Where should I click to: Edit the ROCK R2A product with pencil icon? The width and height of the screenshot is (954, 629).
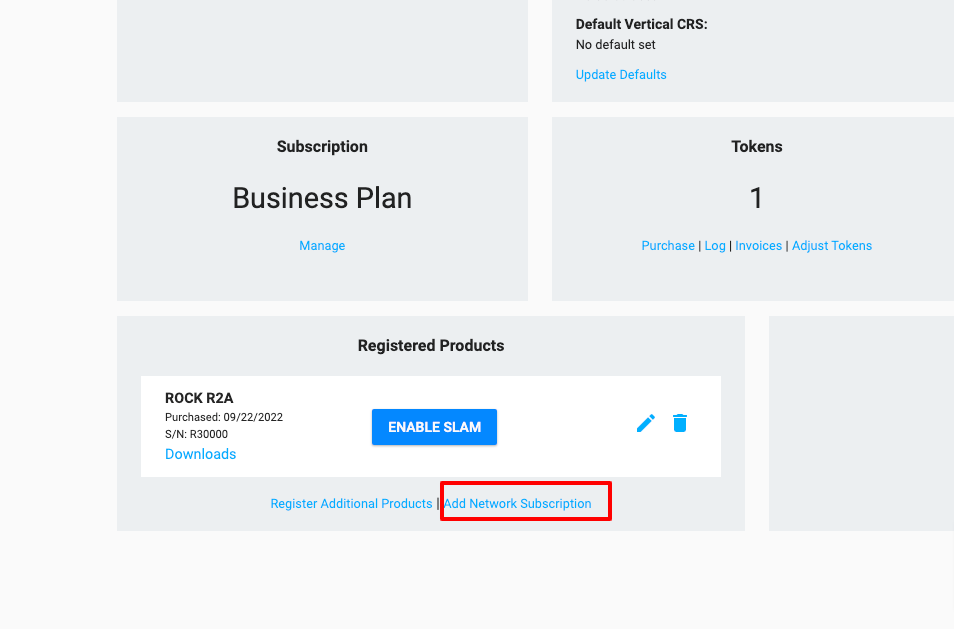[x=646, y=423]
